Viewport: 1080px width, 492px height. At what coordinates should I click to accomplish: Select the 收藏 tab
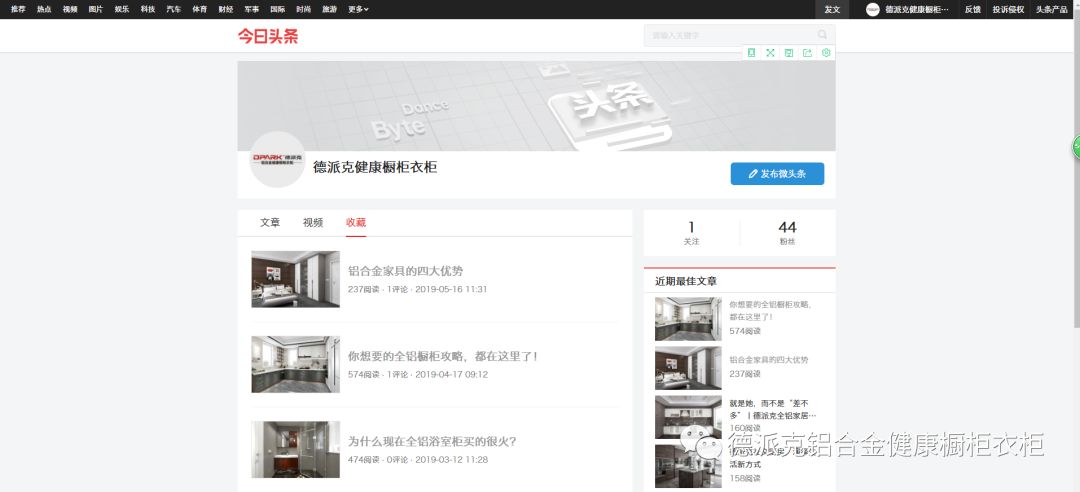[356, 223]
